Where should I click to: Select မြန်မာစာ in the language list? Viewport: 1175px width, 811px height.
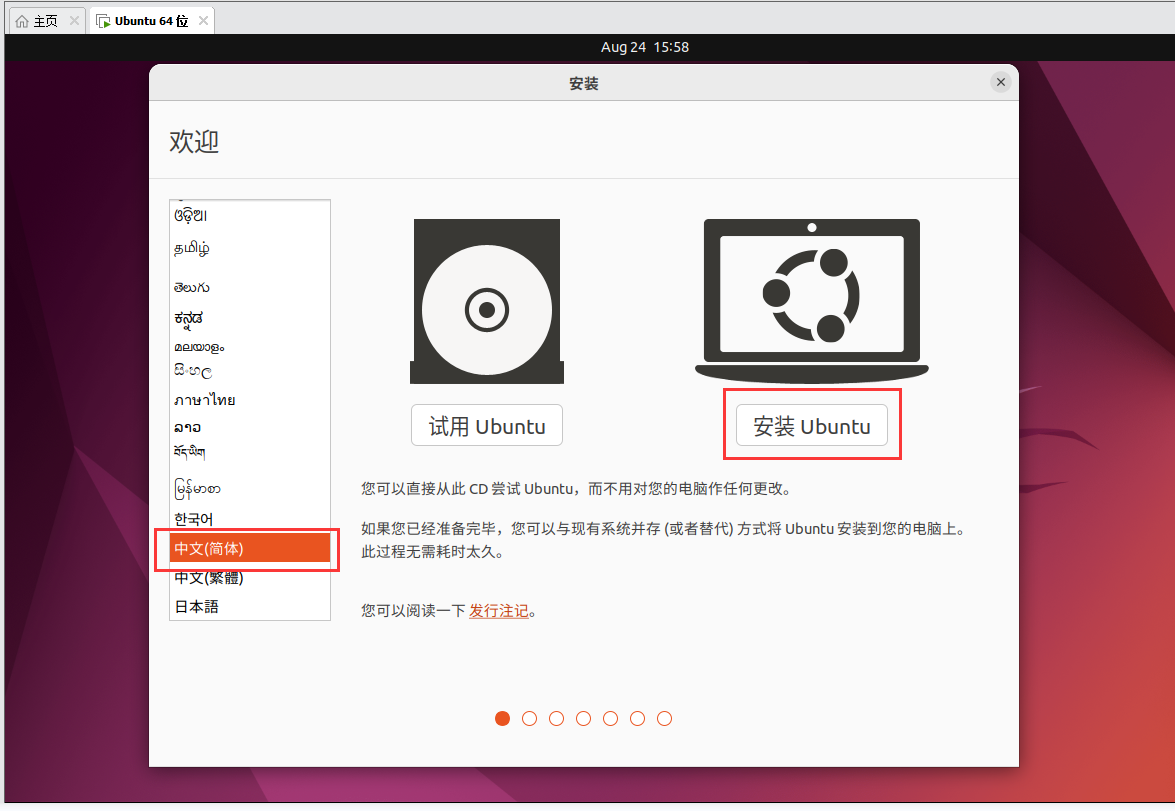coord(250,489)
